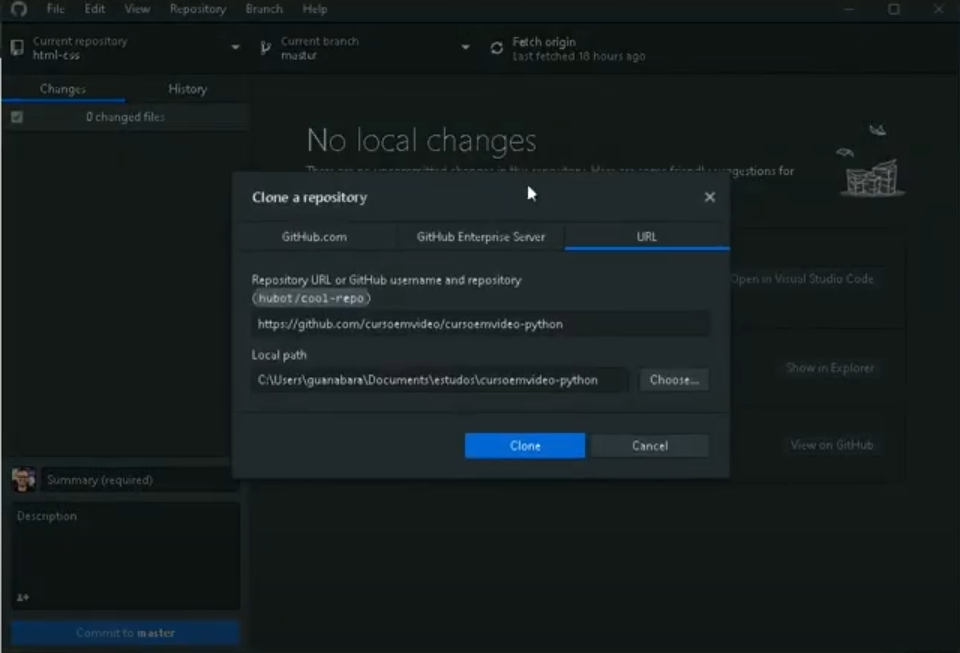The width and height of the screenshot is (960, 653).
Task: Switch to the History tab
Action: (188, 89)
